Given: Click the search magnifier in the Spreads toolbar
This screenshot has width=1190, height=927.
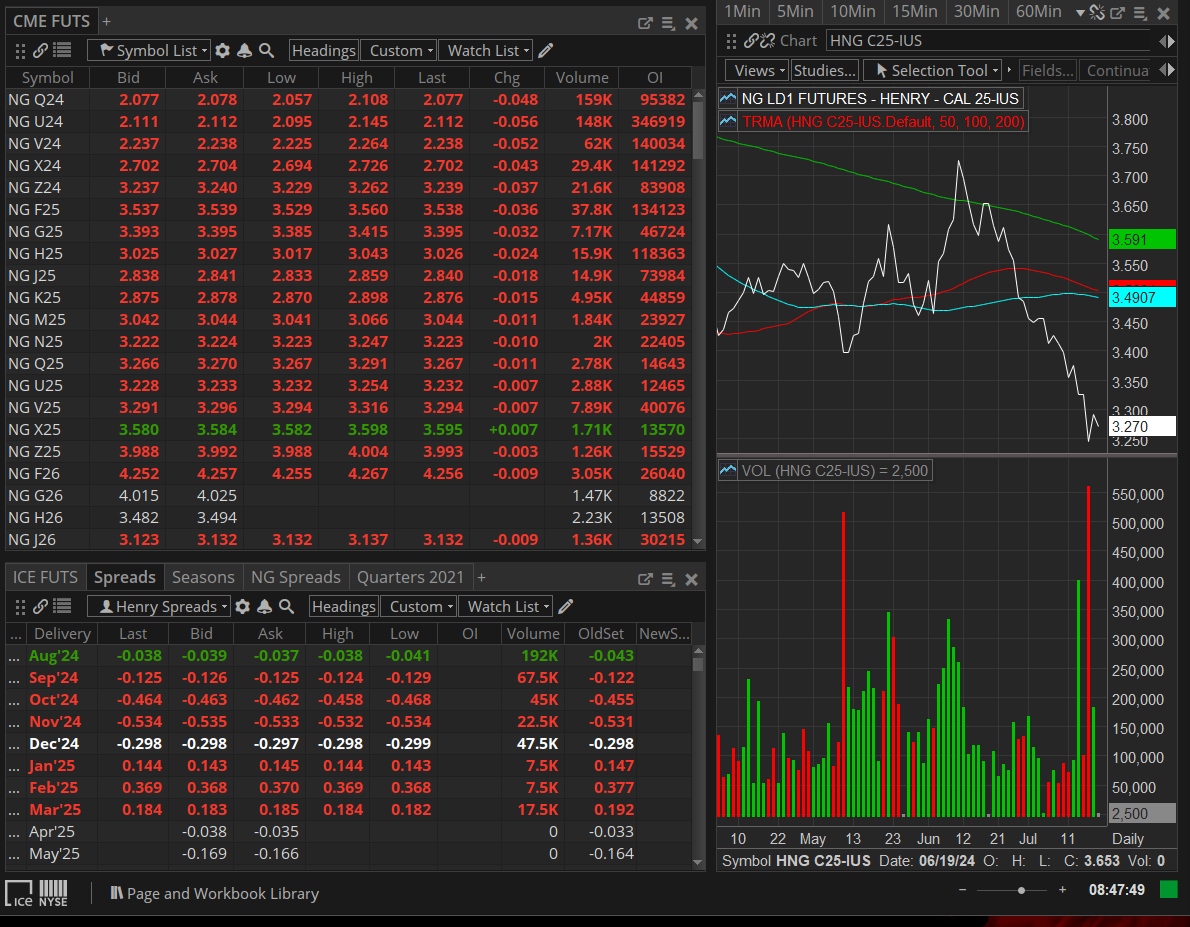Looking at the screenshot, I should pyautogui.click(x=287, y=606).
